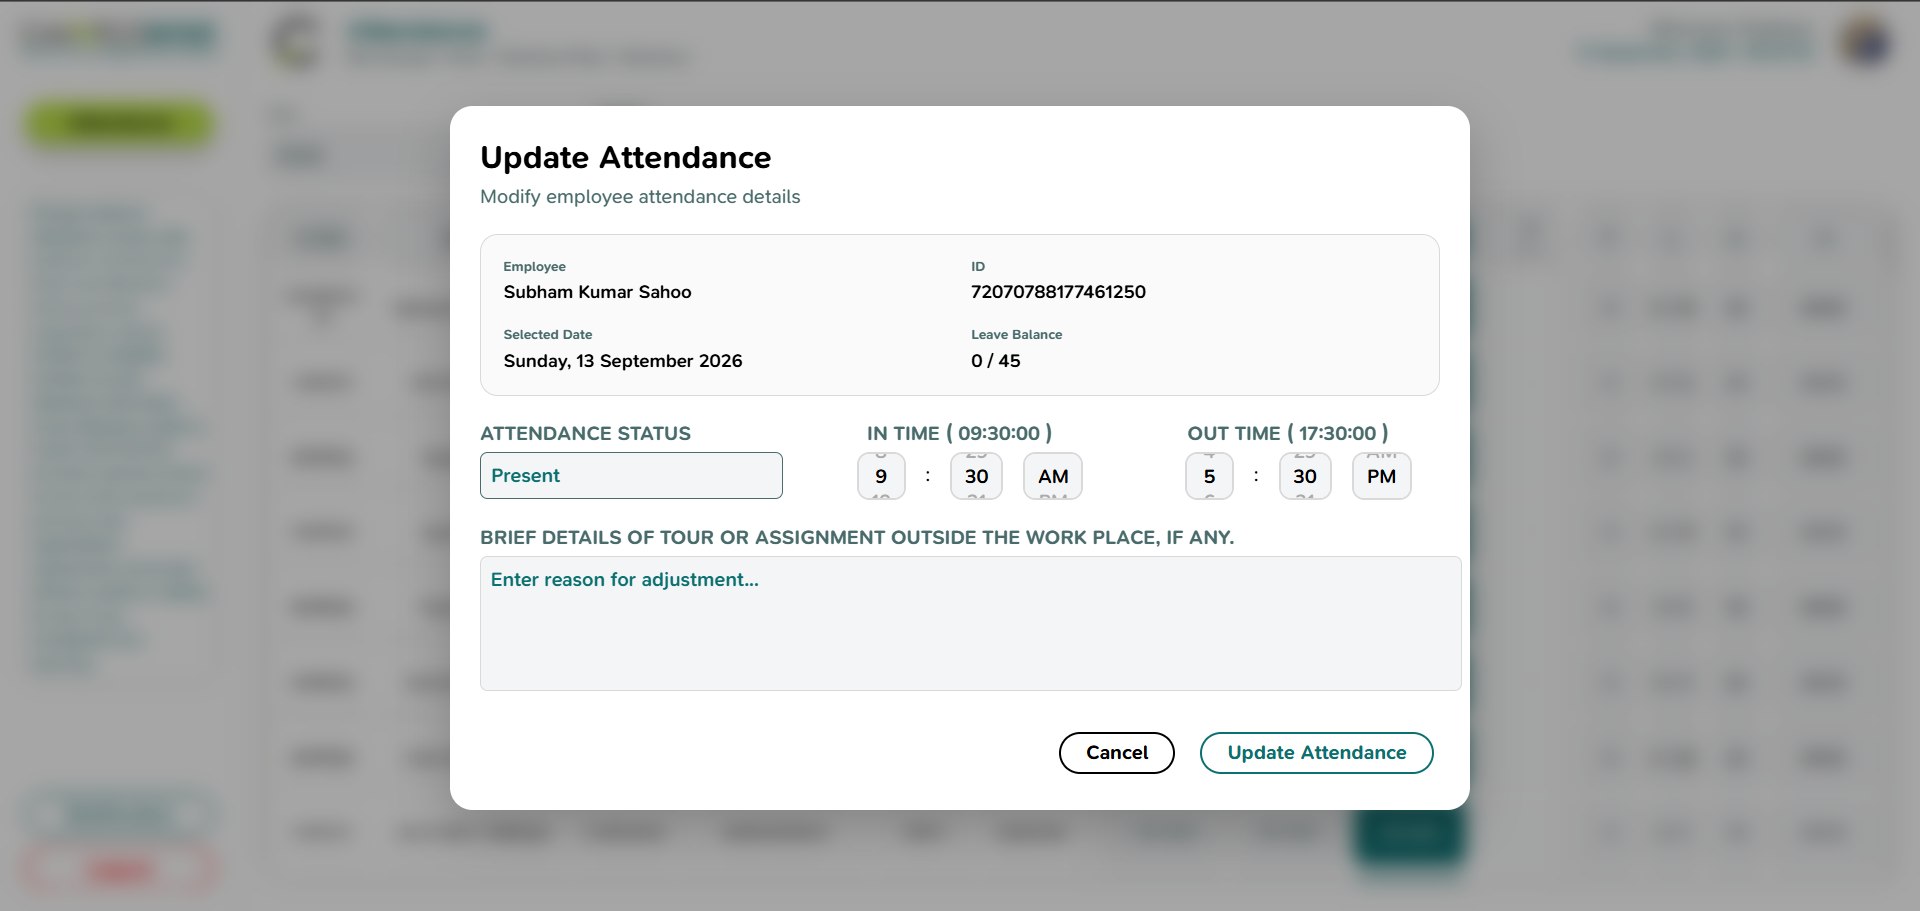Focus the reason for adjustment text area
The height and width of the screenshot is (911, 1920).
[x=971, y=623]
